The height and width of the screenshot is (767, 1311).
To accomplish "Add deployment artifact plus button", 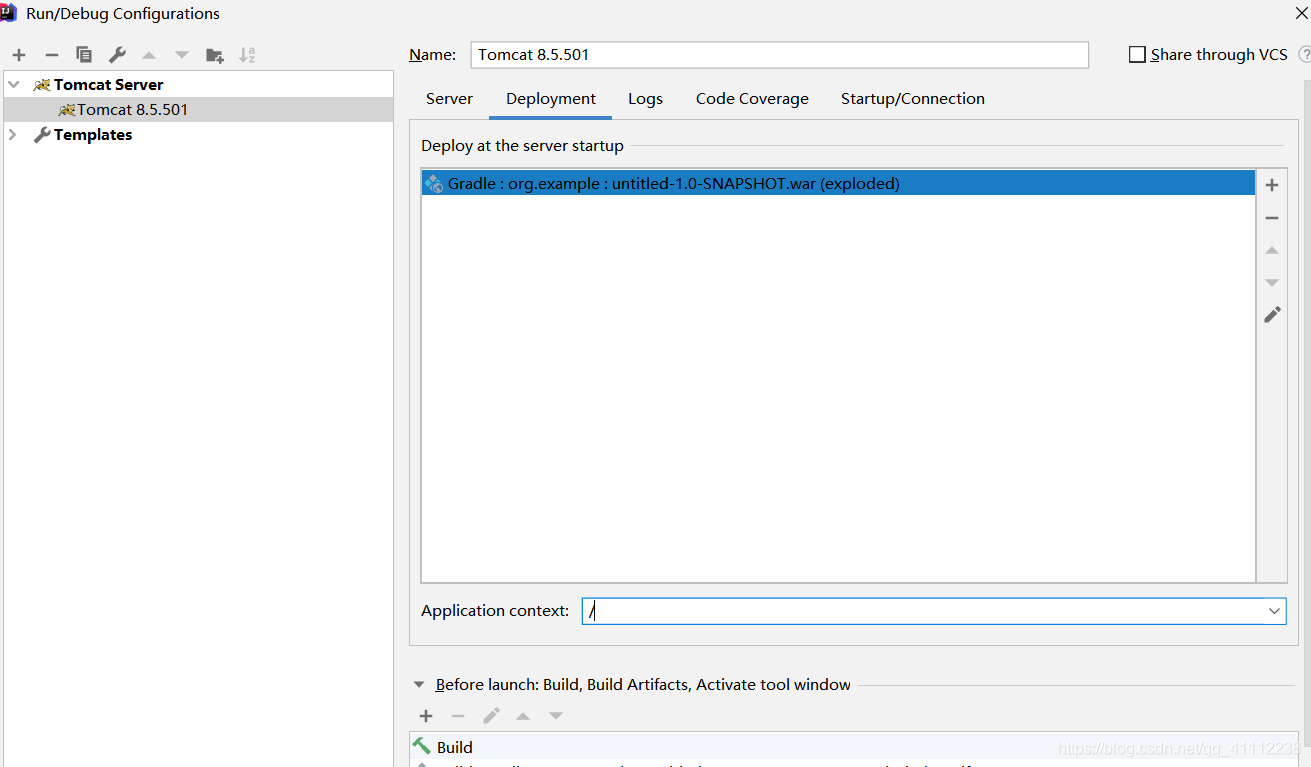I will [1272, 185].
